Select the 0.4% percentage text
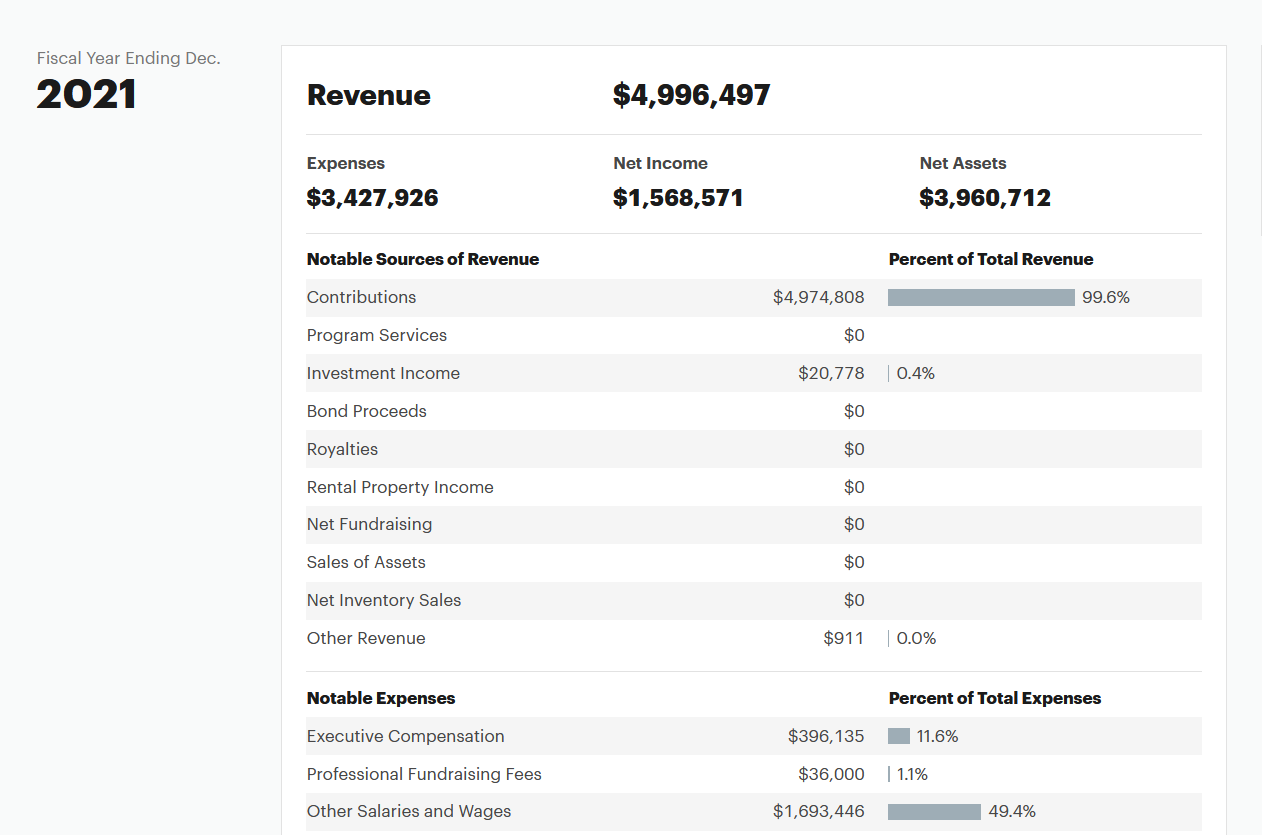The image size is (1262, 835). [x=916, y=373]
